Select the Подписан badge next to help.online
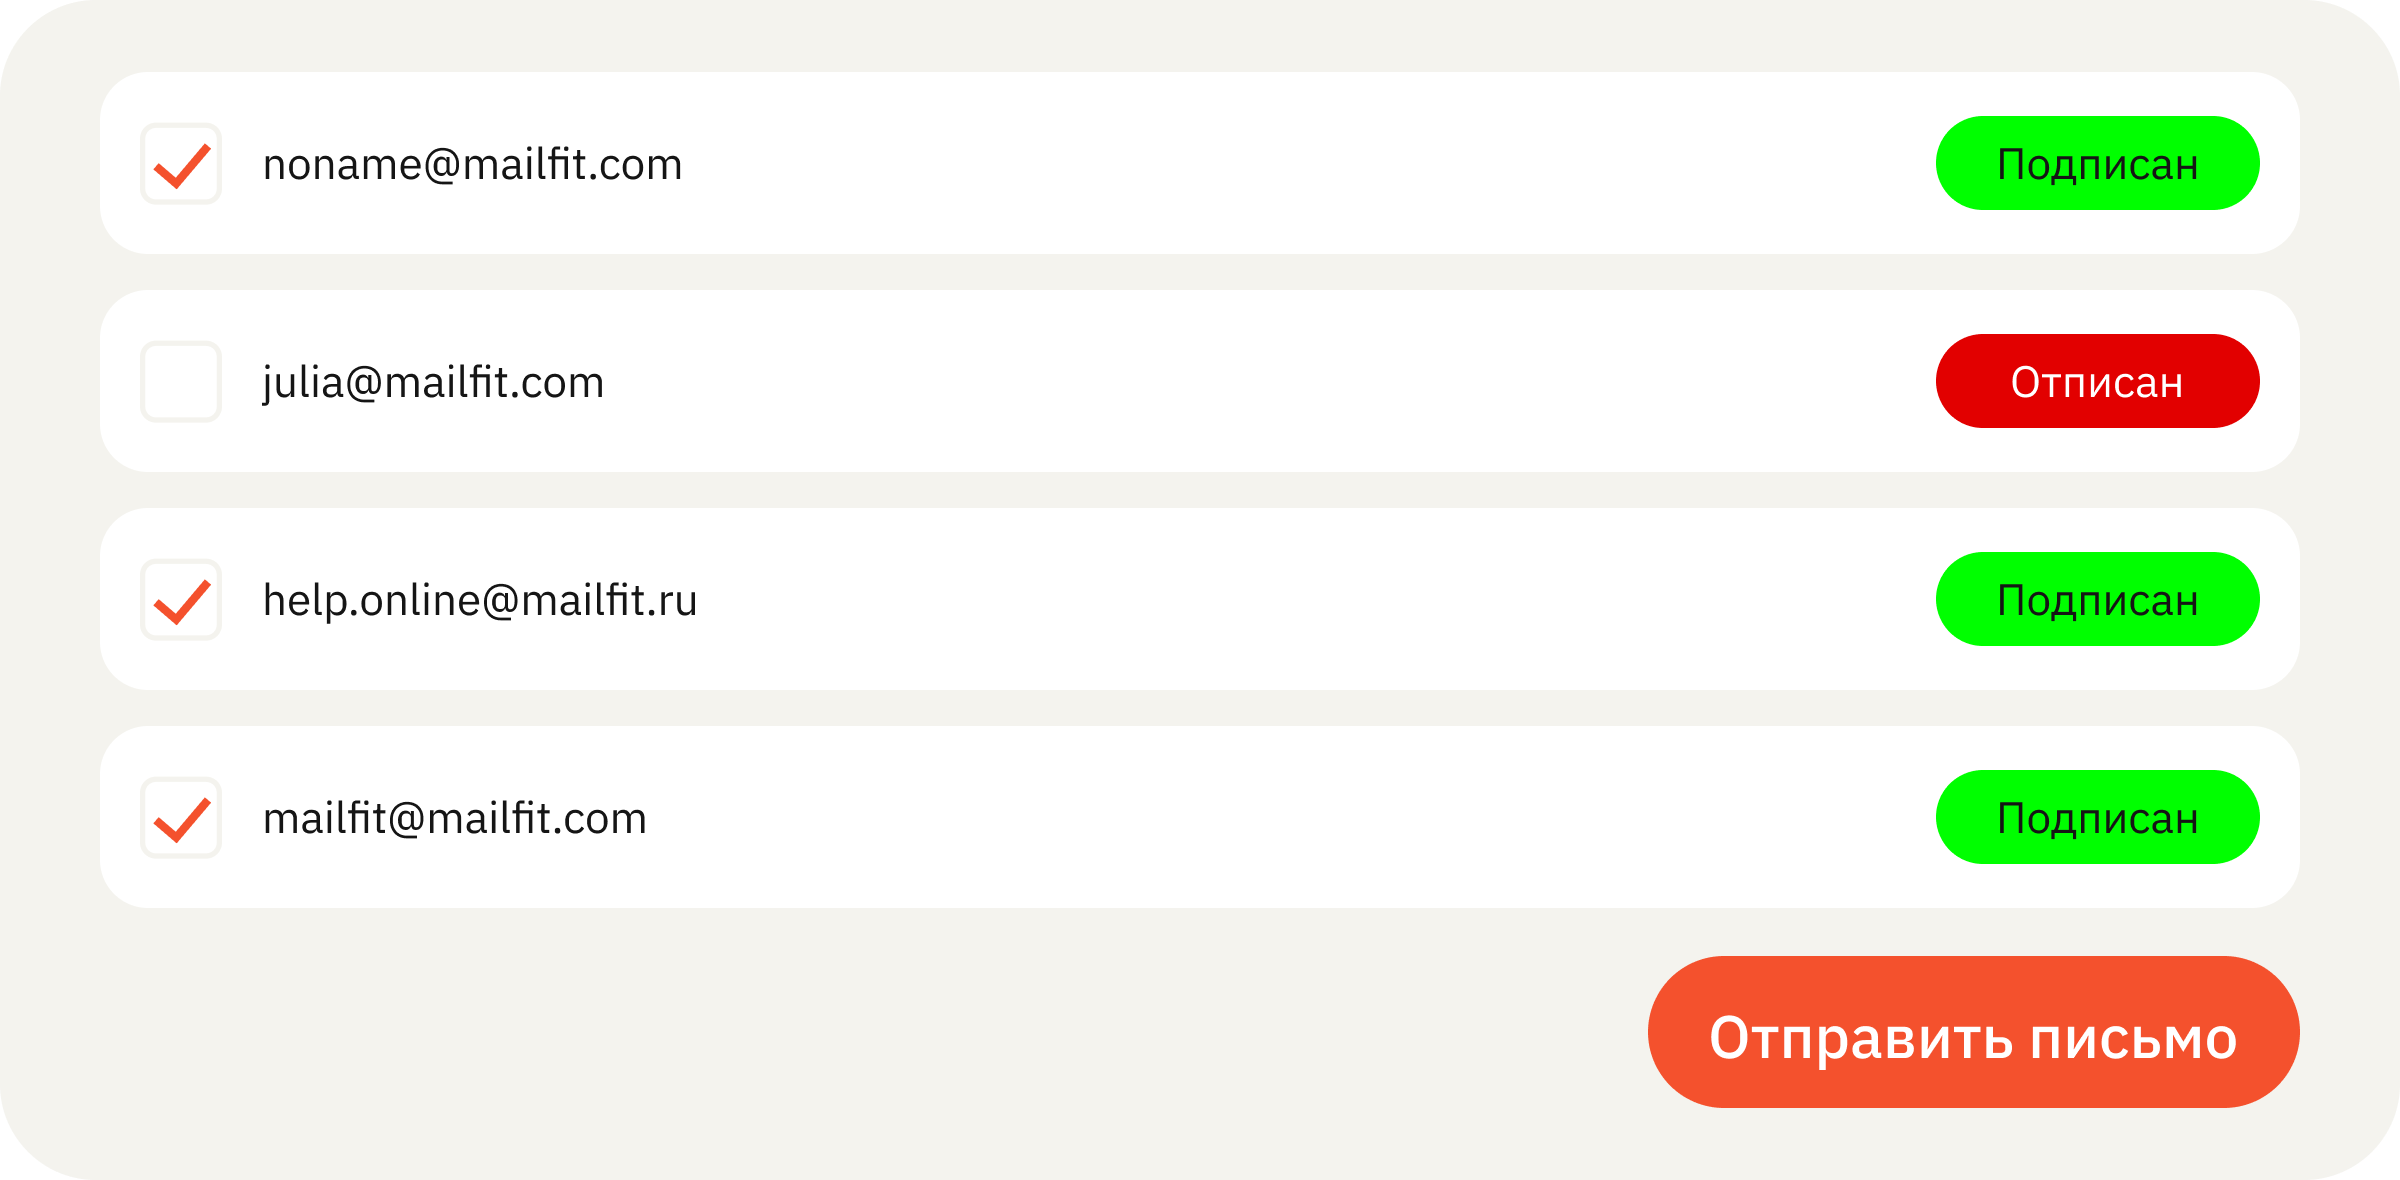The width and height of the screenshot is (2400, 1180). pyautogui.click(x=2097, y=599)
